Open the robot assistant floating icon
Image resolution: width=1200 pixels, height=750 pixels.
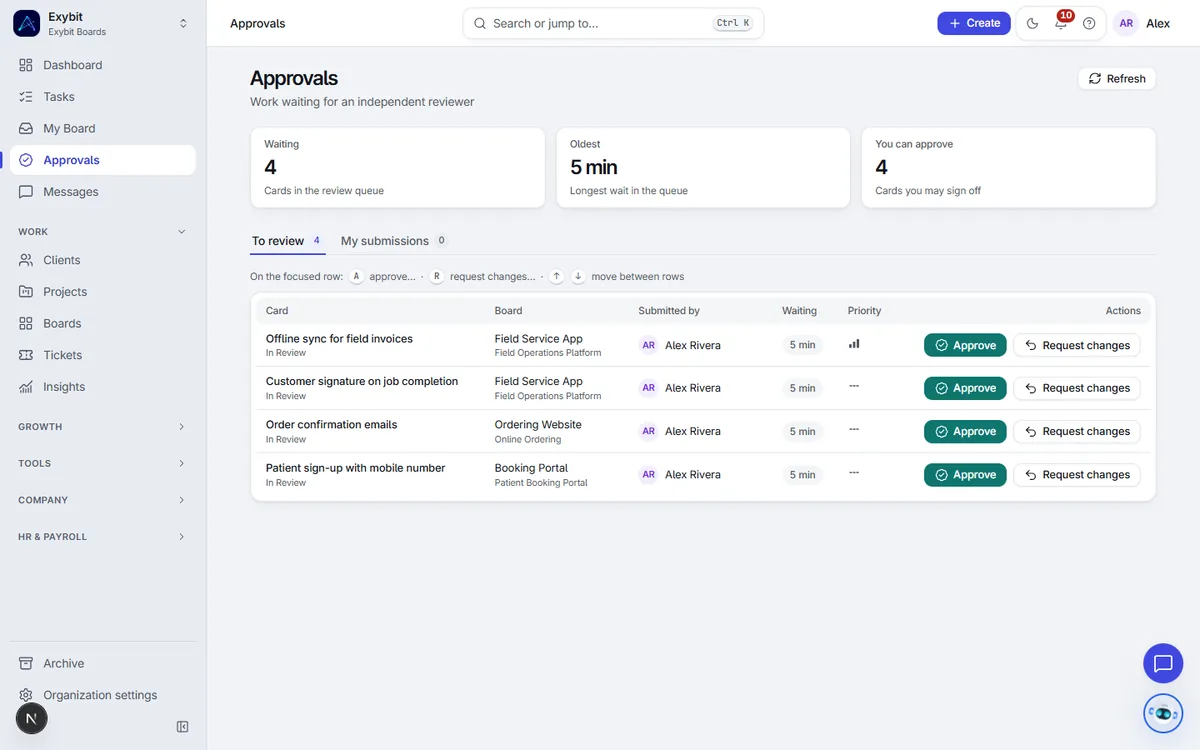pyautogui.click(x=1163, y=713)
